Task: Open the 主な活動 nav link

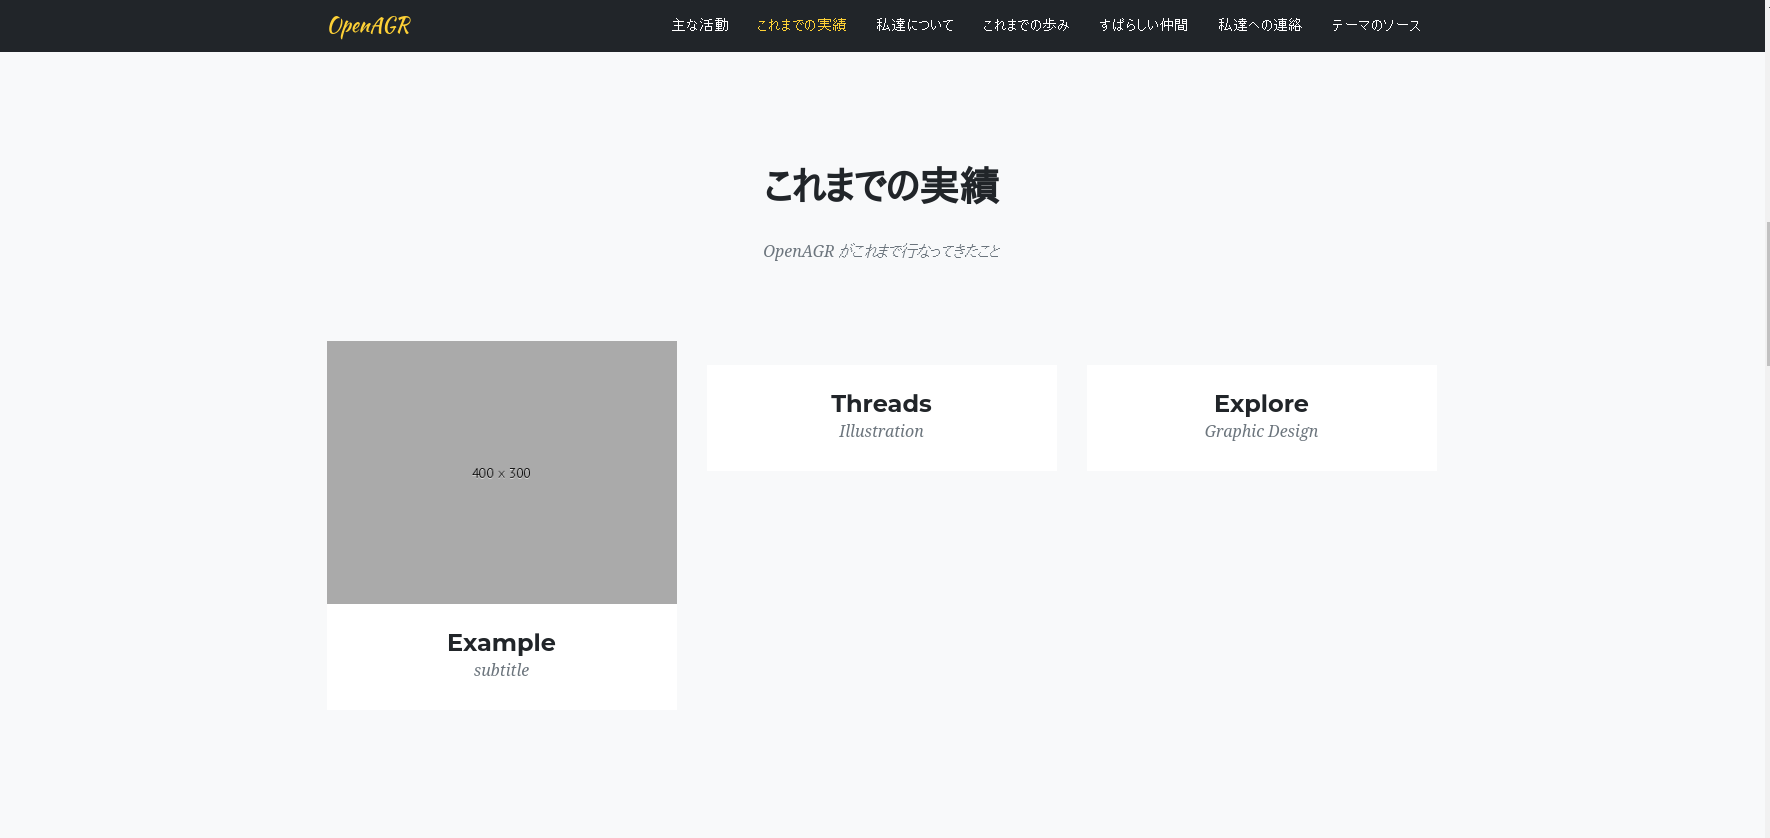Action: [700, 25]
